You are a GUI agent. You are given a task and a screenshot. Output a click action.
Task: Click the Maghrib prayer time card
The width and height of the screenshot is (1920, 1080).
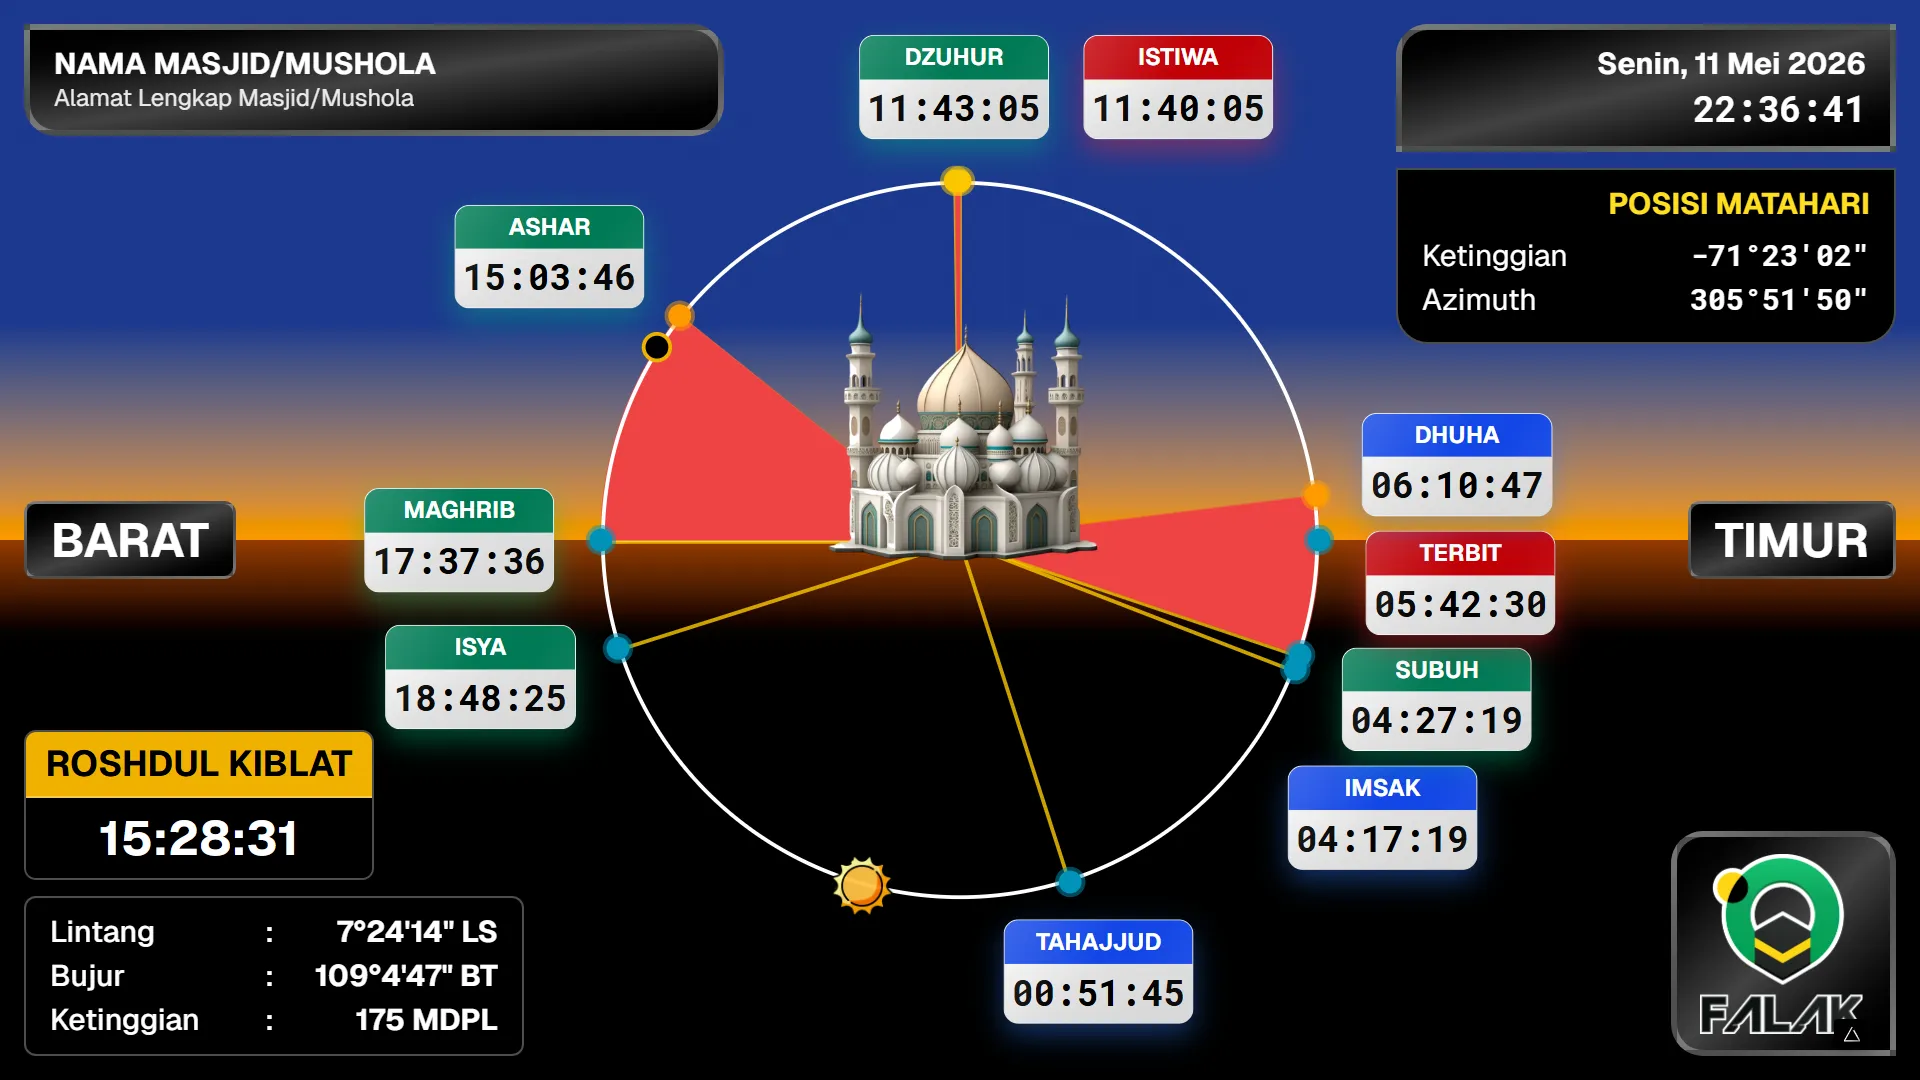459,540
